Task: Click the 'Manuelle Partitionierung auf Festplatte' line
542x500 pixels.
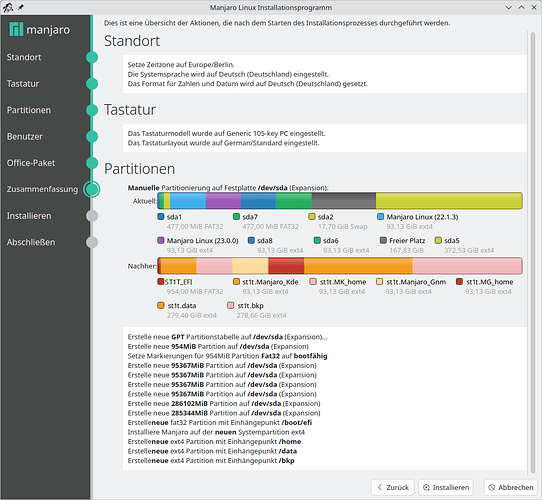Action: (x=228, y=188)
